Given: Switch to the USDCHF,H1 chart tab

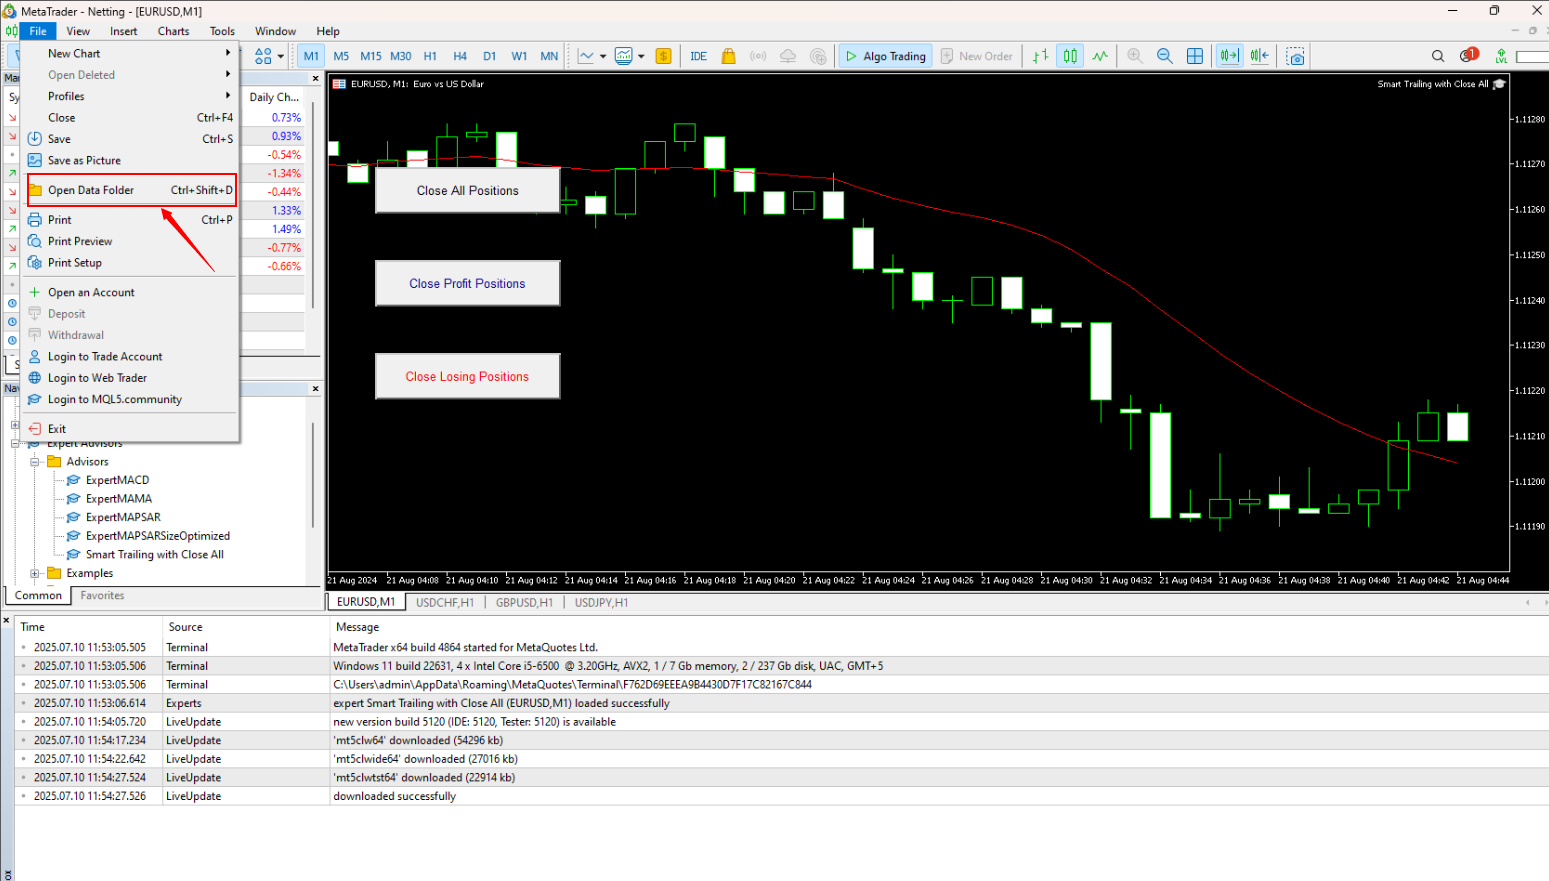Looking at the screenshot, I should (x=445, y=603).
